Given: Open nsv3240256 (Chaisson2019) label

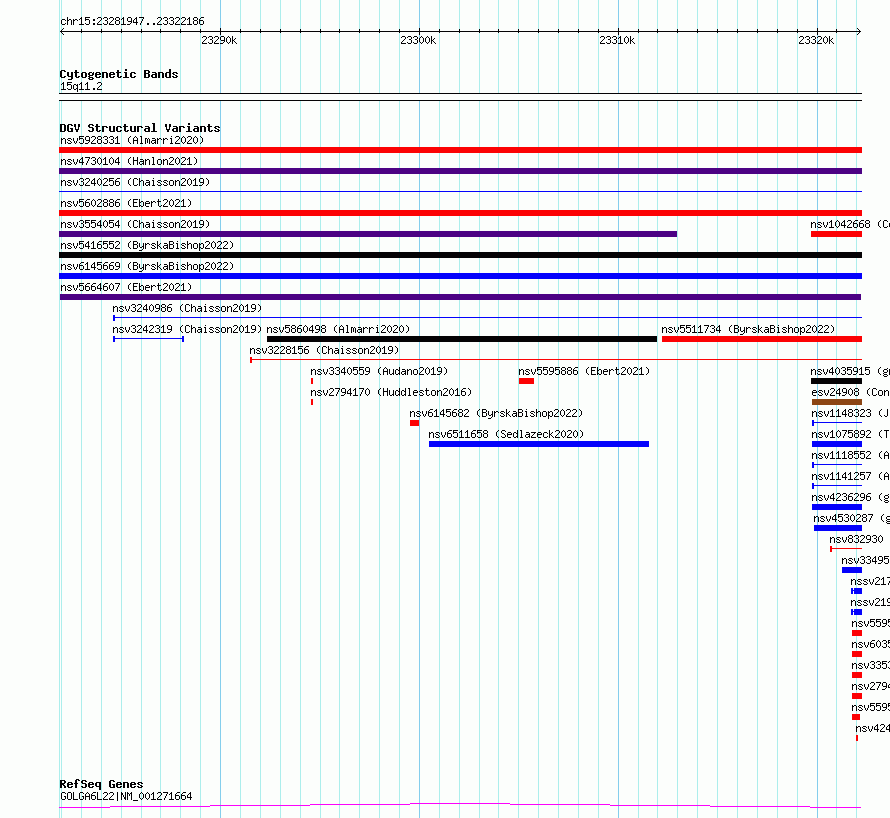Looking at the screenshot, I should pyautogui.click(x=135, y=182).
